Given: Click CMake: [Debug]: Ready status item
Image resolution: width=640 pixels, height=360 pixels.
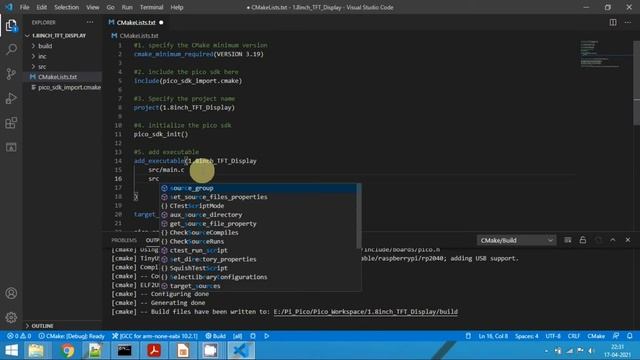Looking at the screenshot, I should [71, 336].
